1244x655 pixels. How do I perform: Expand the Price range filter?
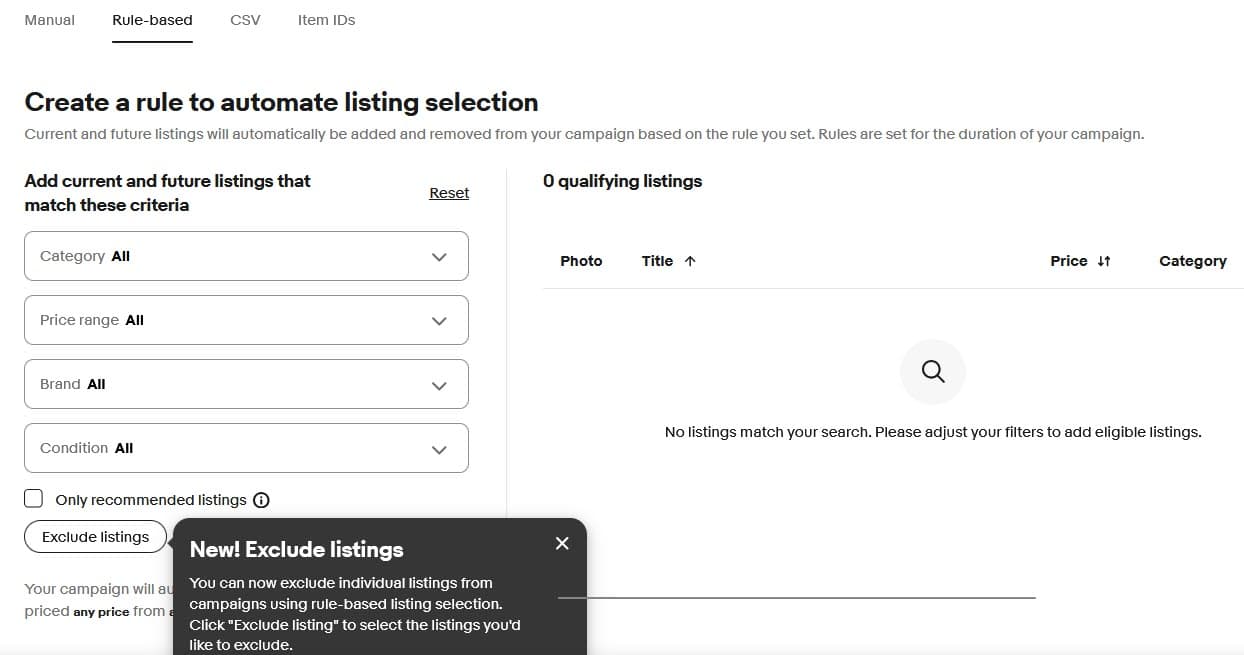click(246, 320)
